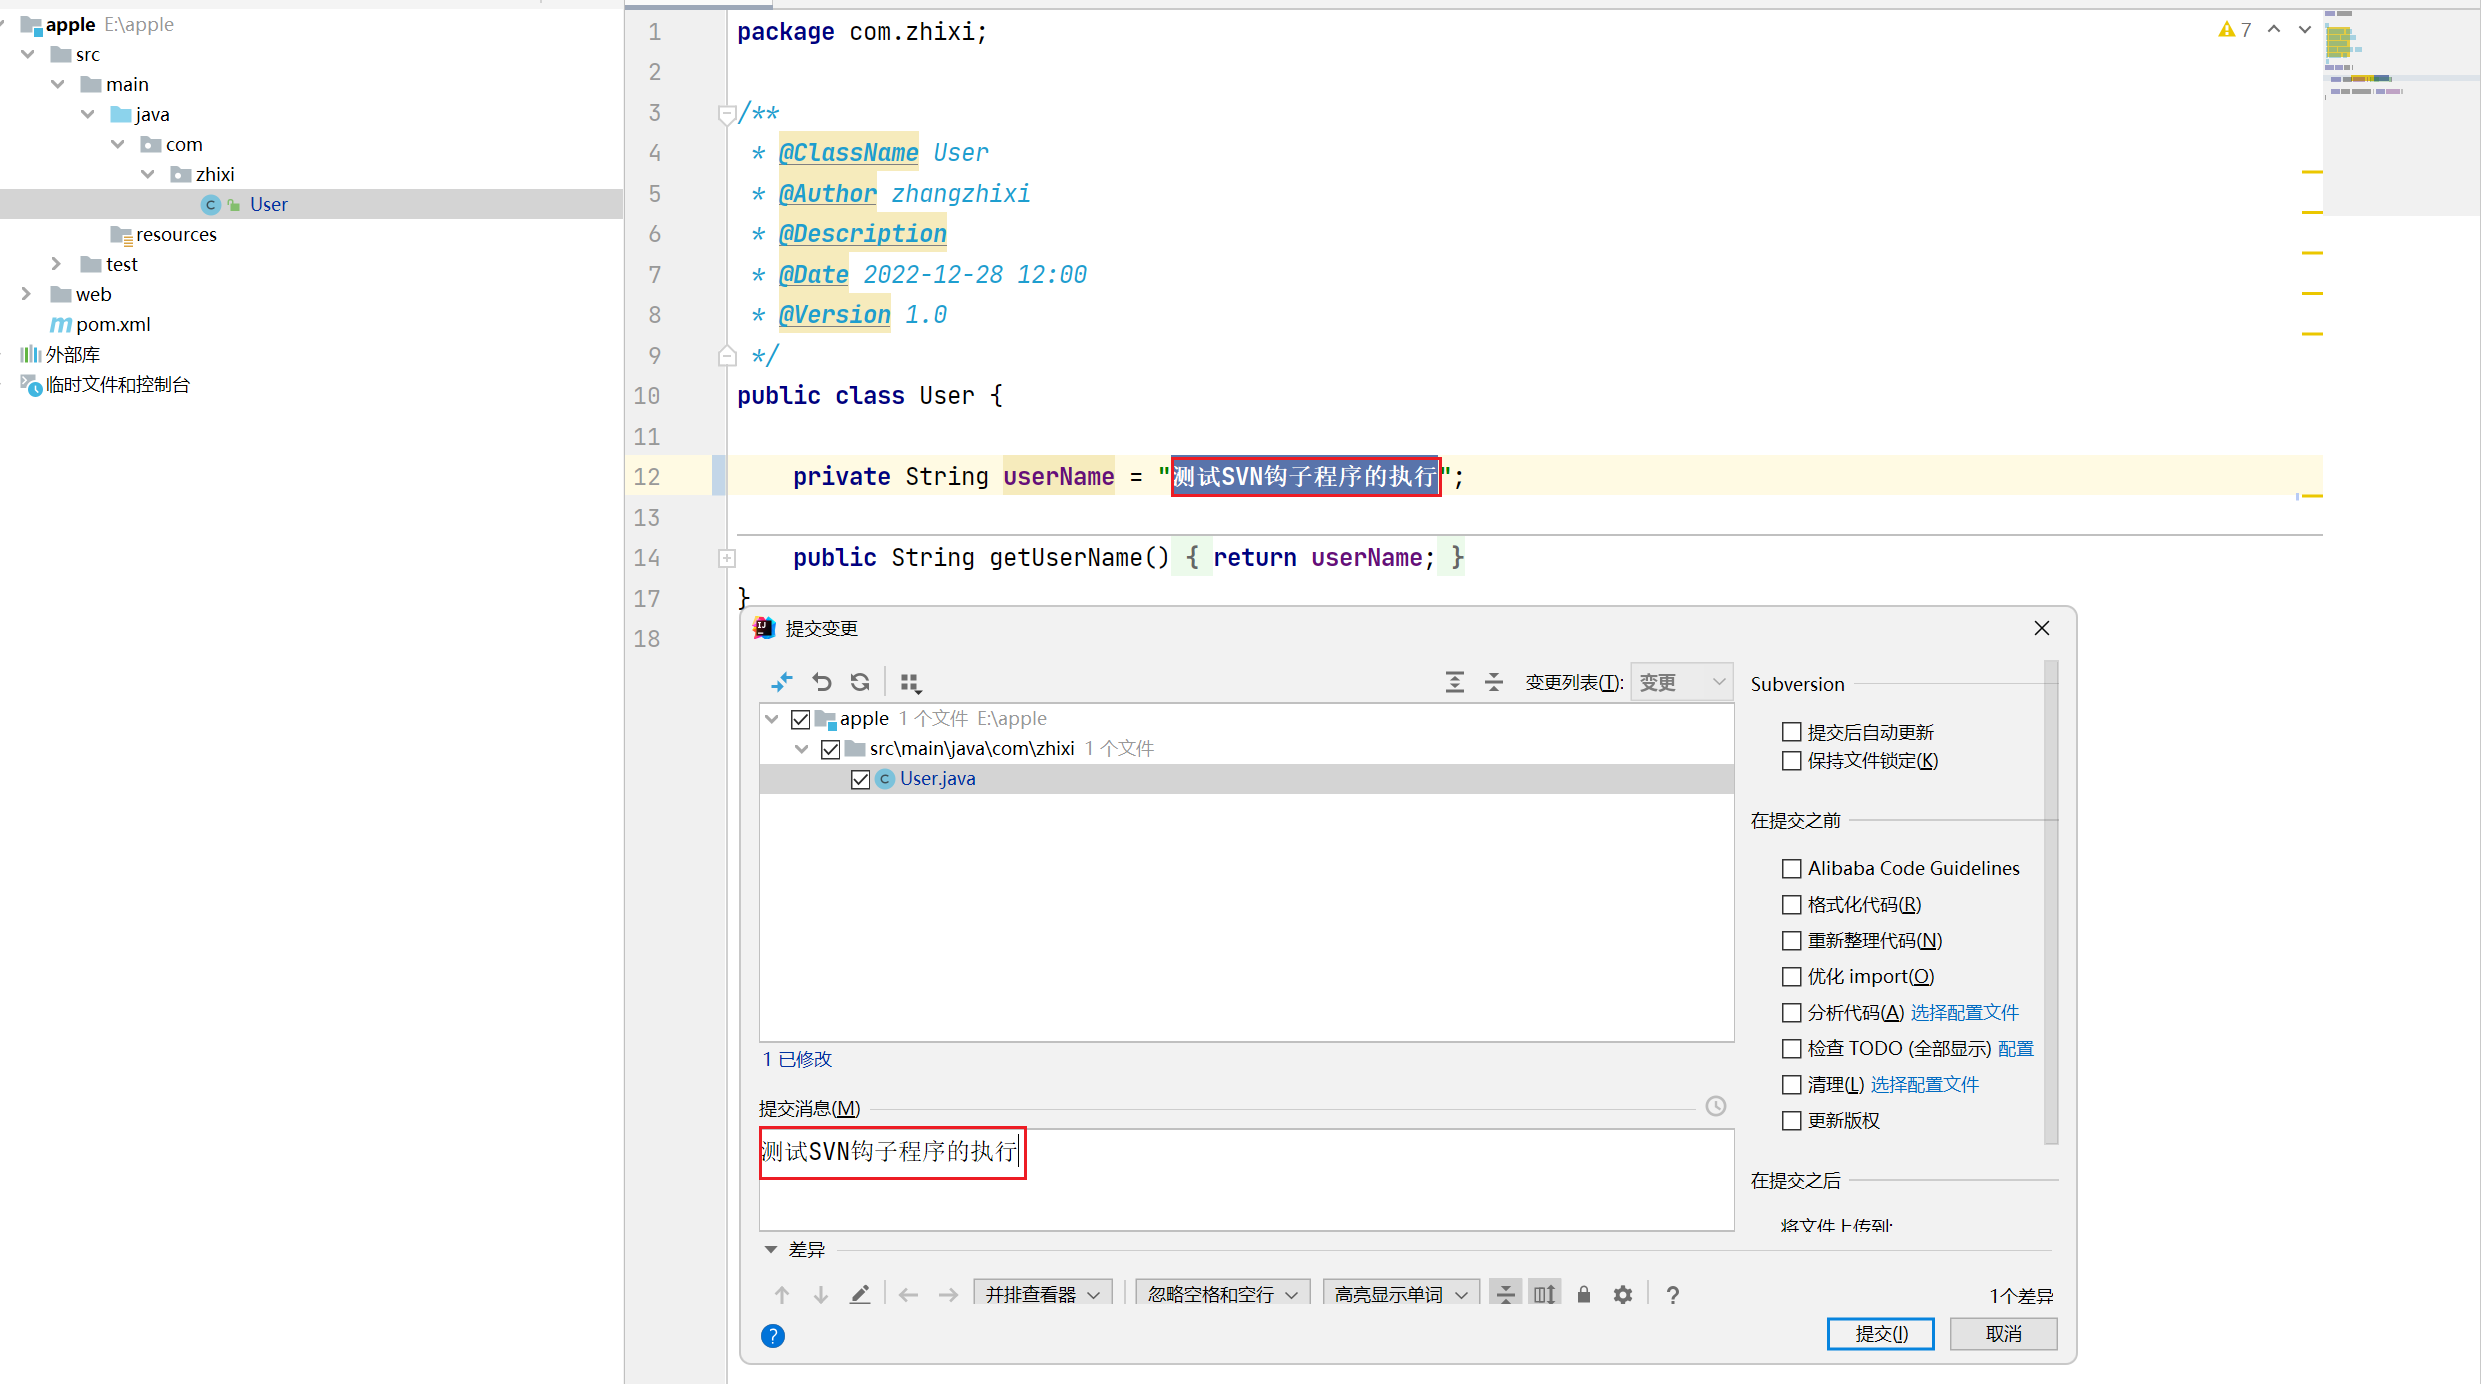This screenshot has height=1384, width=2481.
Task: Open the 并排查看器 viewer dropdown
Action: (1041, 1295)
